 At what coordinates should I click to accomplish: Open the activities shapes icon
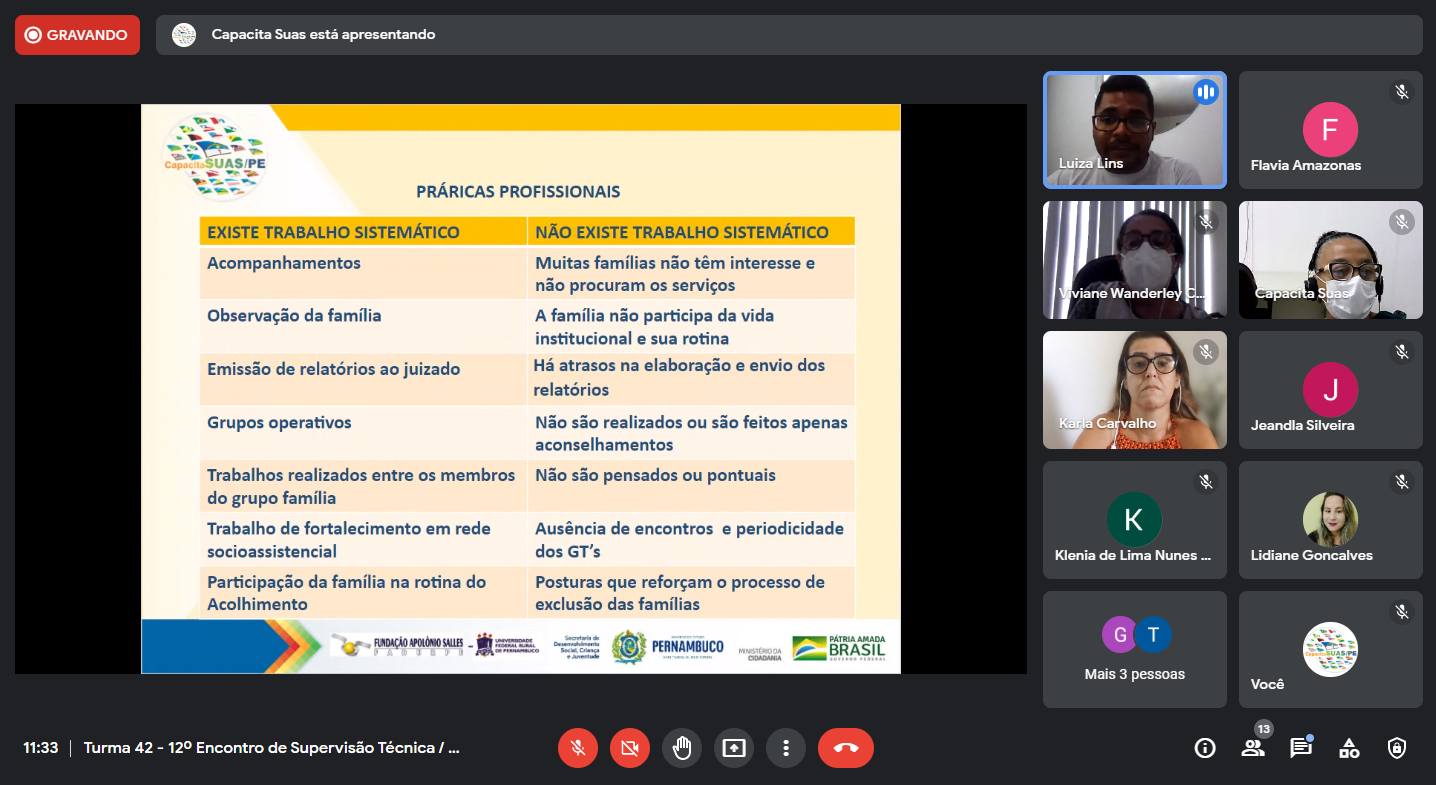(x=1349, y=748)
